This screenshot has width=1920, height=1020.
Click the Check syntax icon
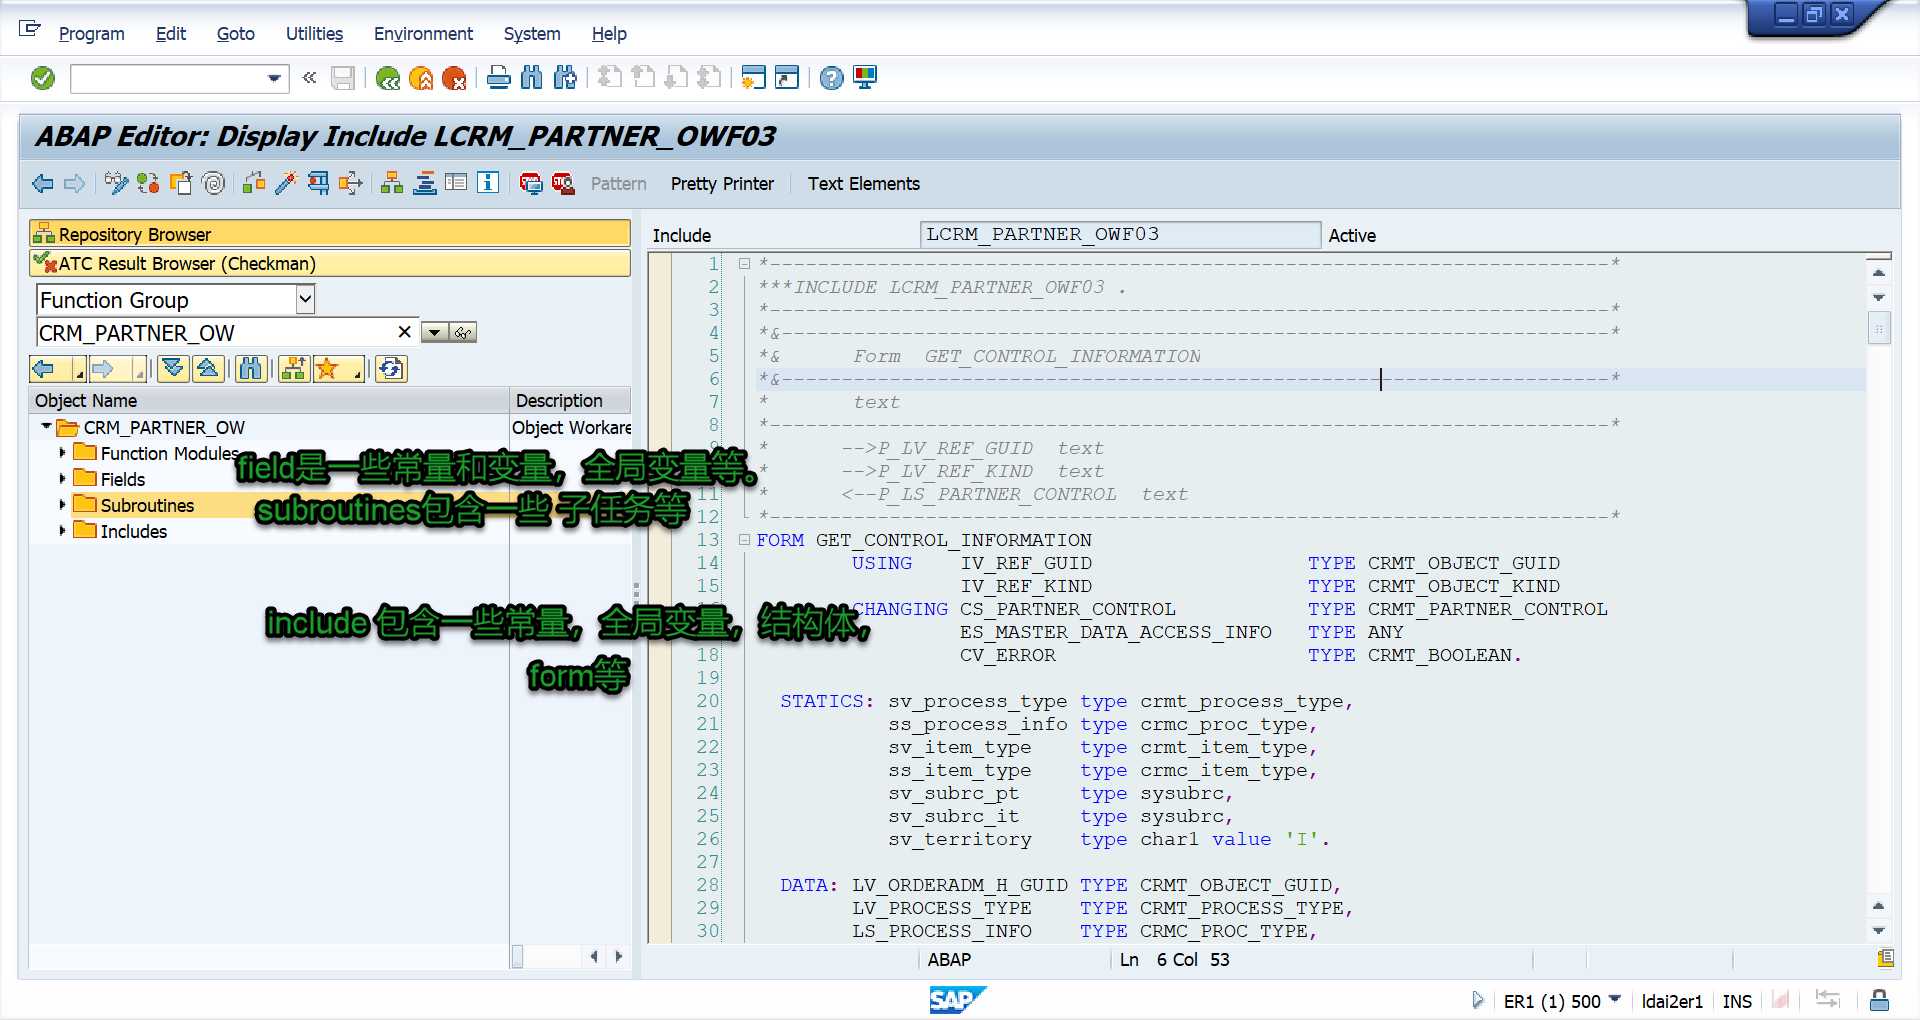[x=254, y=184]
